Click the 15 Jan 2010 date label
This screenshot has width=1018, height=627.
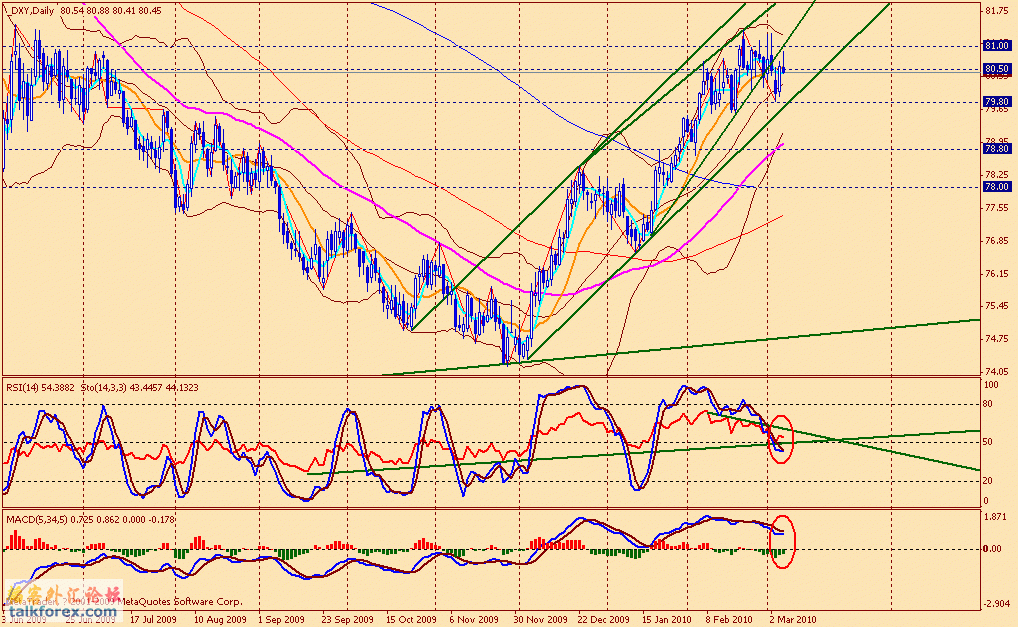click(665, 620)
